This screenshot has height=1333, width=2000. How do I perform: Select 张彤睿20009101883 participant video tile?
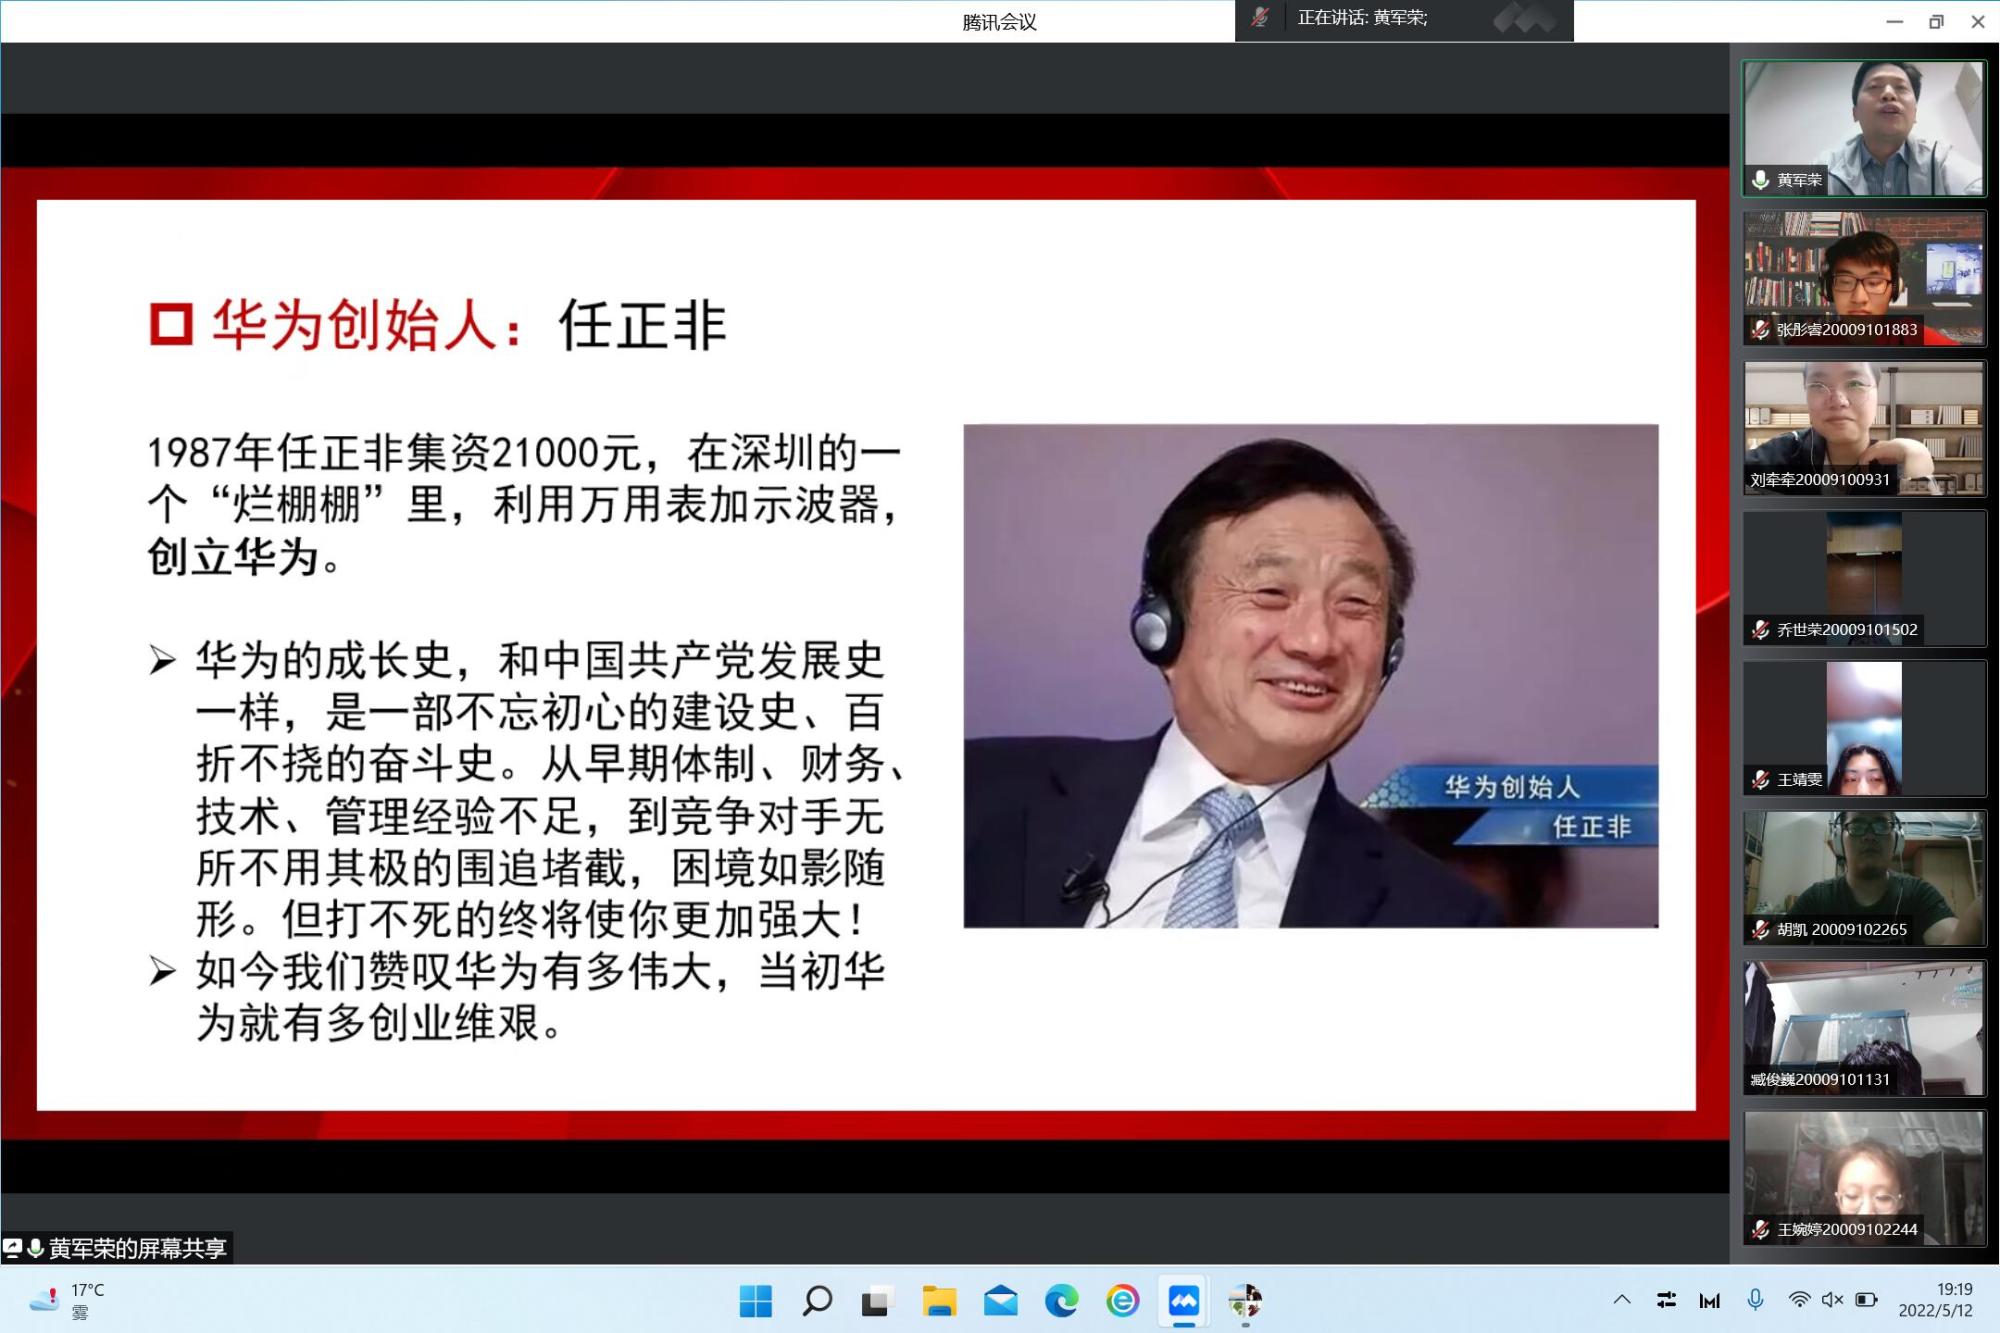tap(1864, 278)
